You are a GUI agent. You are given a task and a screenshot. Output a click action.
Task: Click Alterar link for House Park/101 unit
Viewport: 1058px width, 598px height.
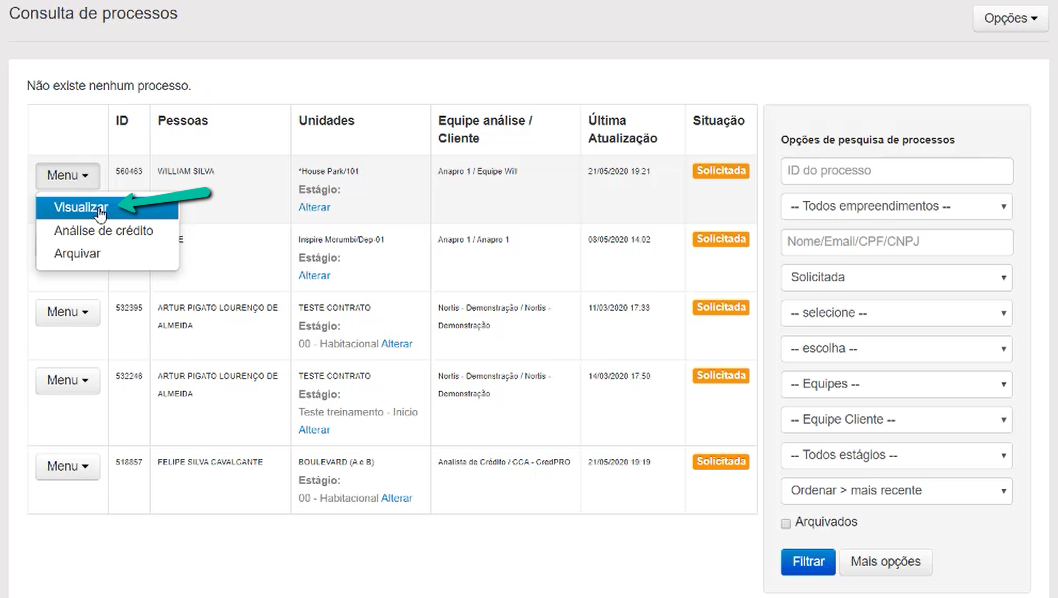point(314,207)
